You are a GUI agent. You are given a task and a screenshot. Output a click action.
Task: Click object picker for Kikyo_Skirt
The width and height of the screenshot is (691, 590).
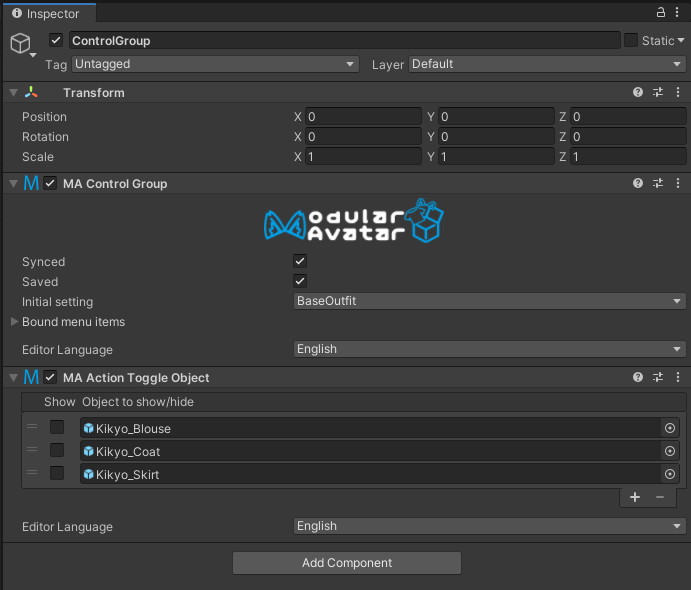click(670, 474)
